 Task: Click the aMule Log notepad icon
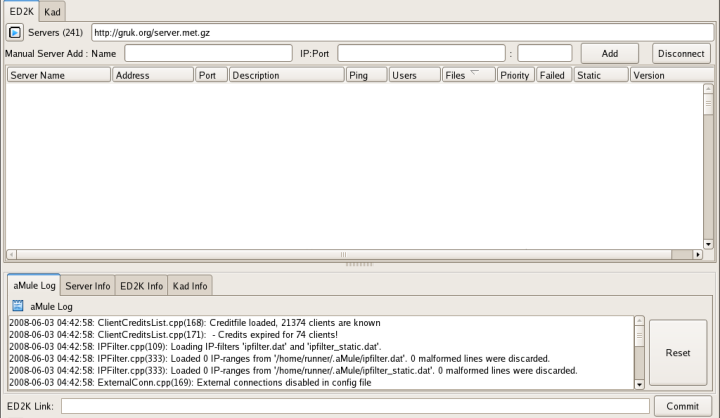click(x=17, y=306)
